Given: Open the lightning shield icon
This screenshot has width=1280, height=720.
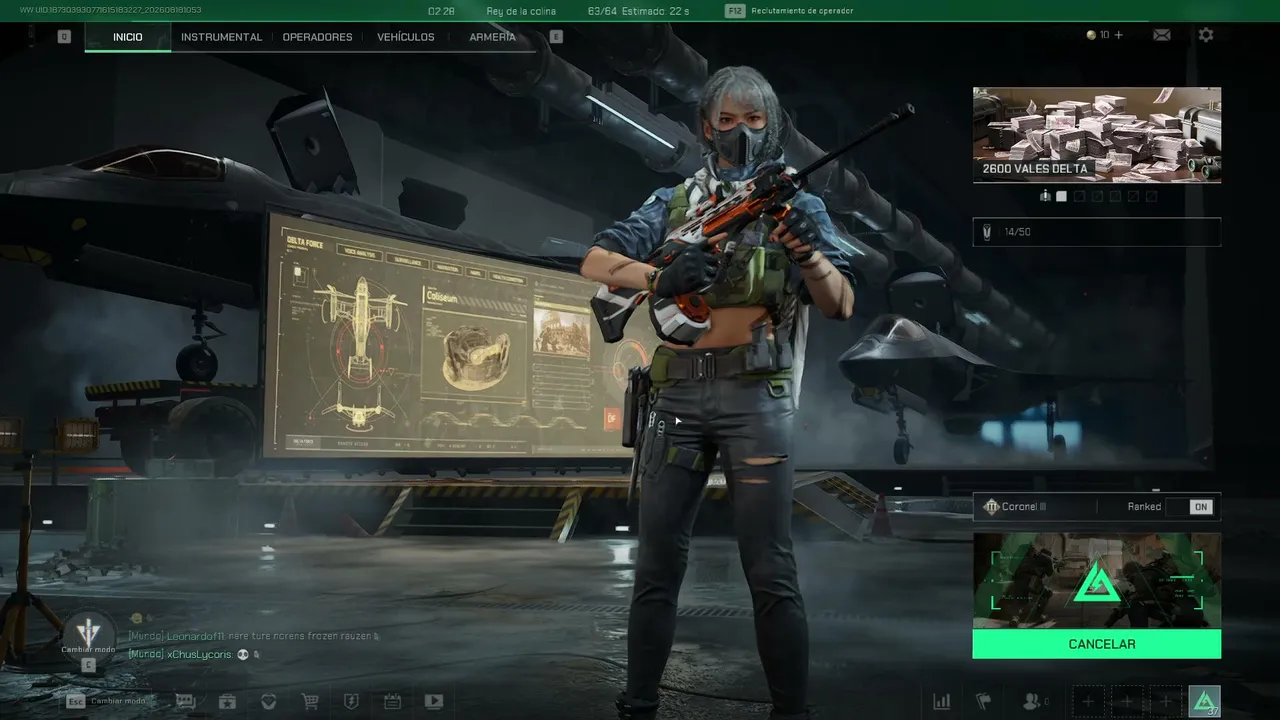Looking at the screenshot, I should pyautogui.click(x=351, y=701).
